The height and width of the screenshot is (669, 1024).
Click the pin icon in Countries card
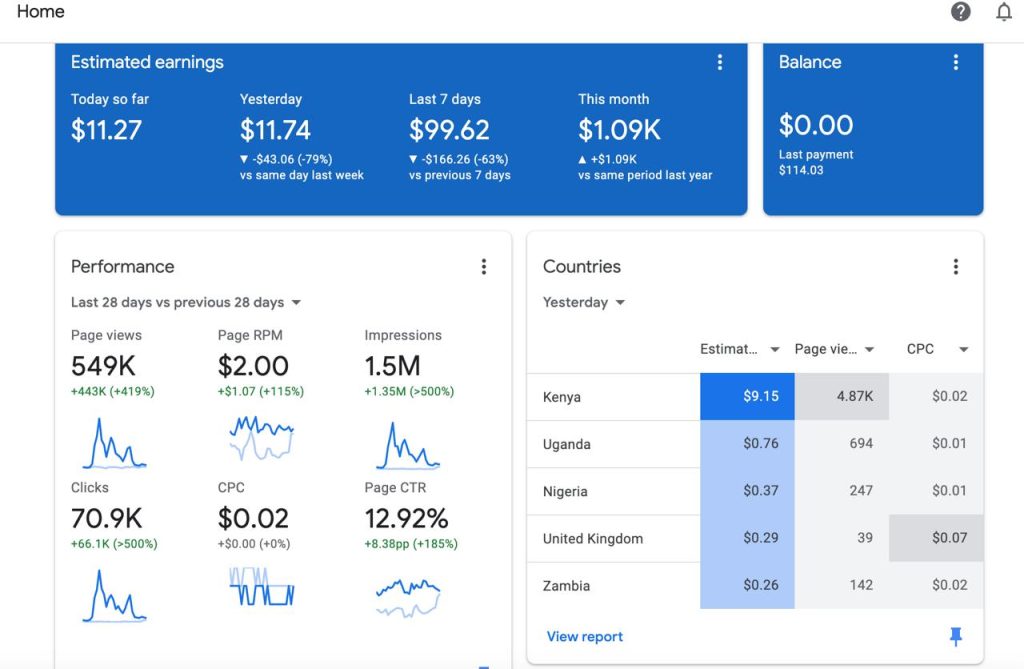955,636
